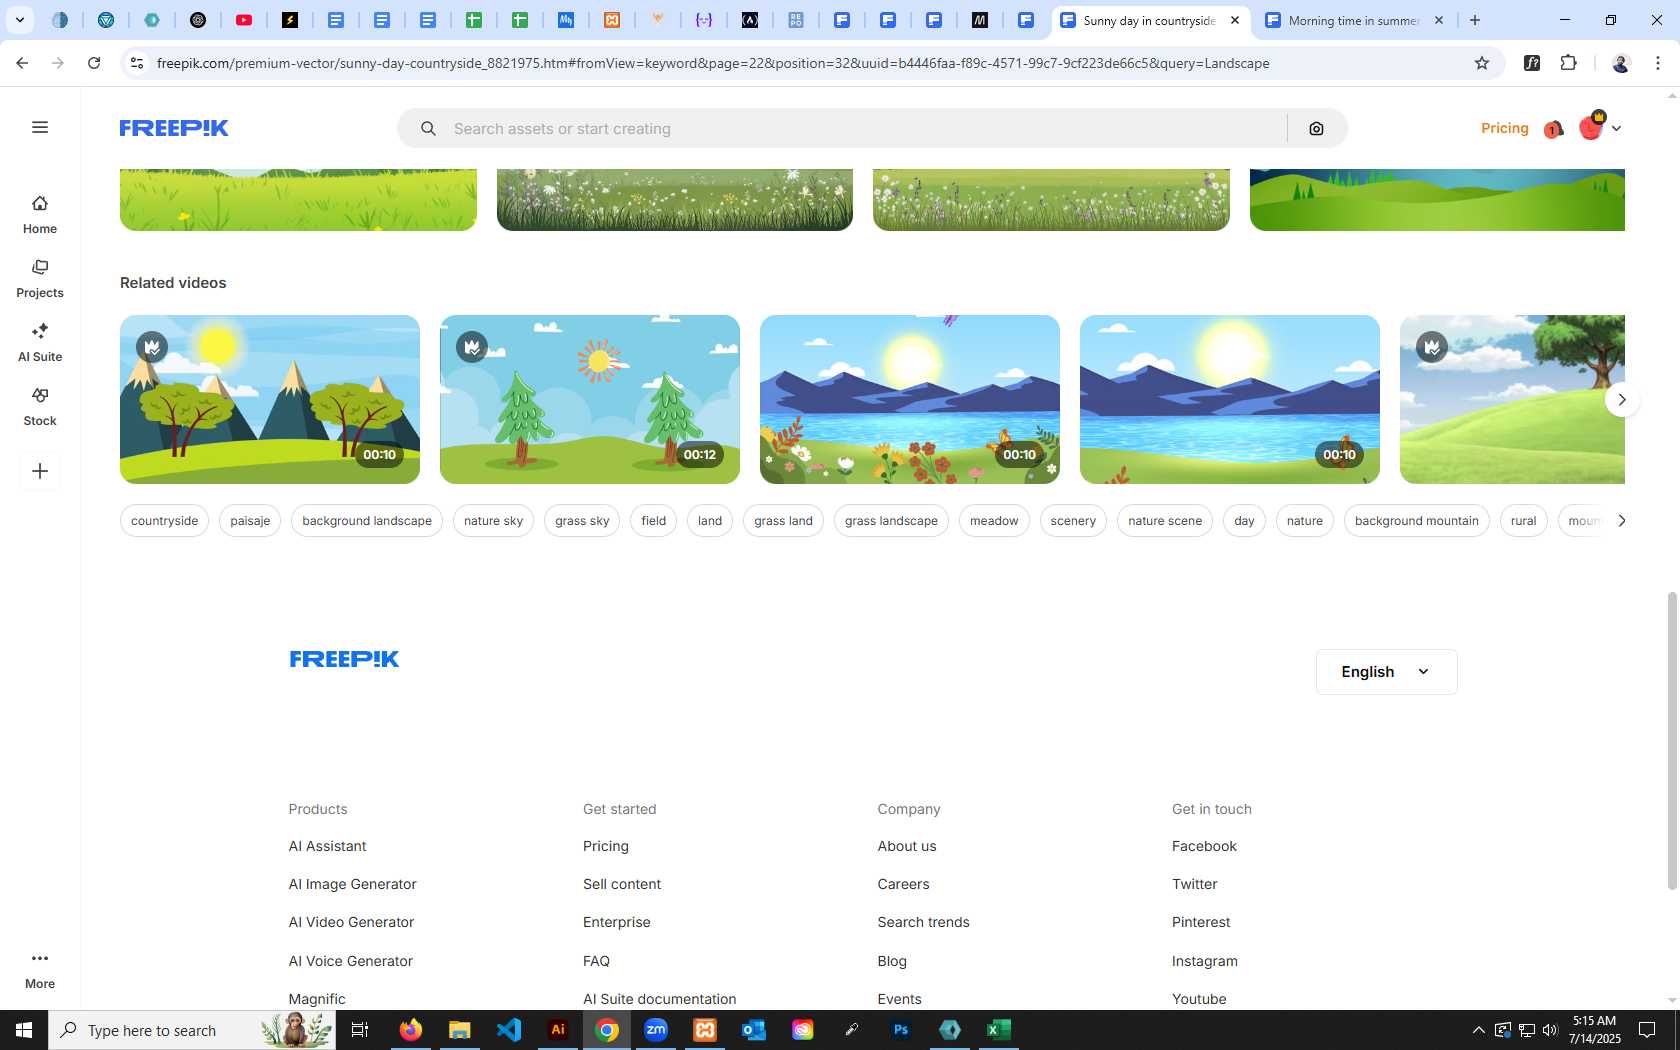
Task: Show next related videos with arrow
Action: tap(1622, 399)
